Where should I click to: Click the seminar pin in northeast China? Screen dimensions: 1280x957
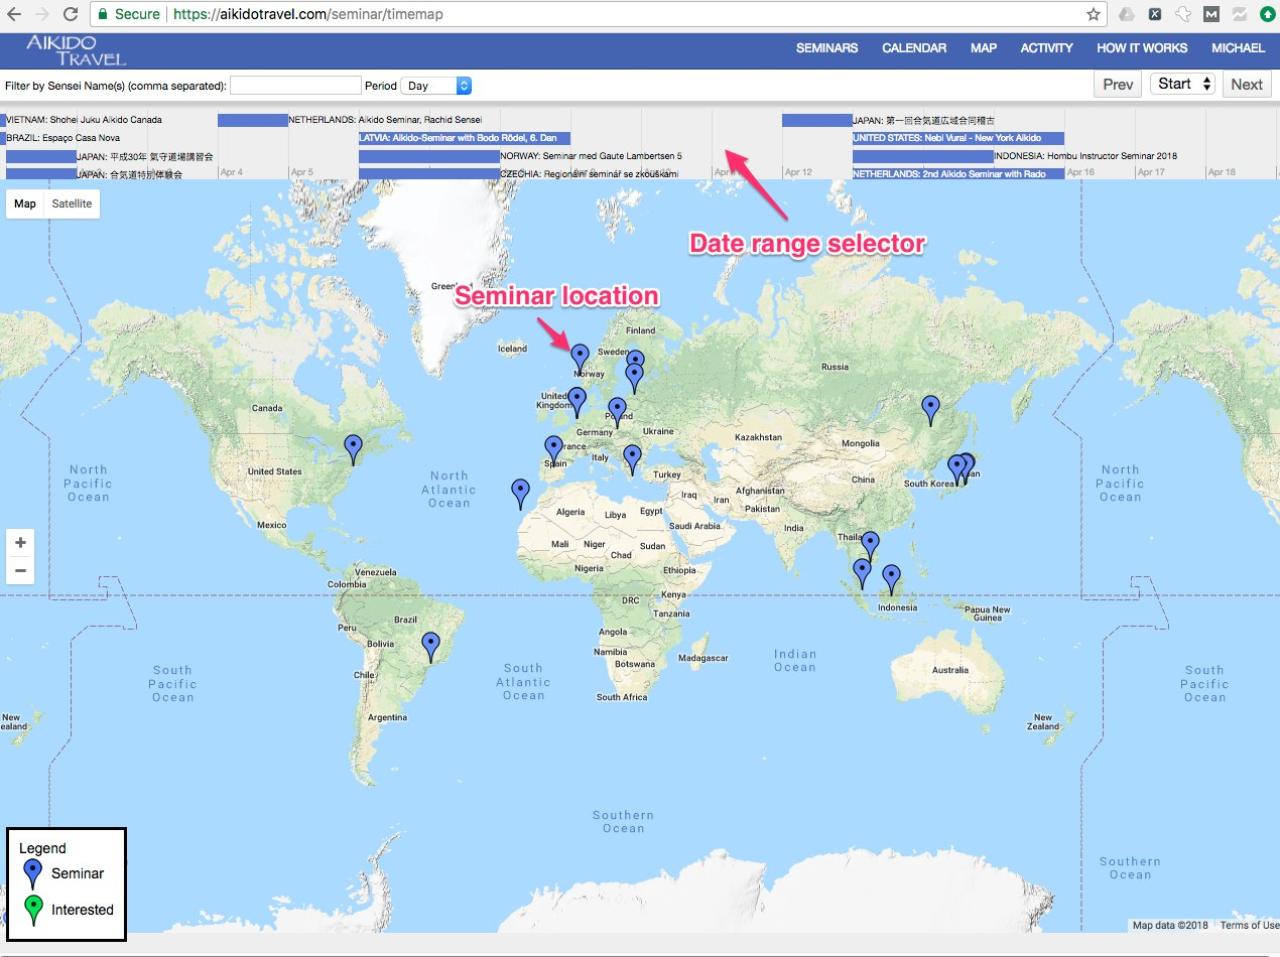[931, 408]
